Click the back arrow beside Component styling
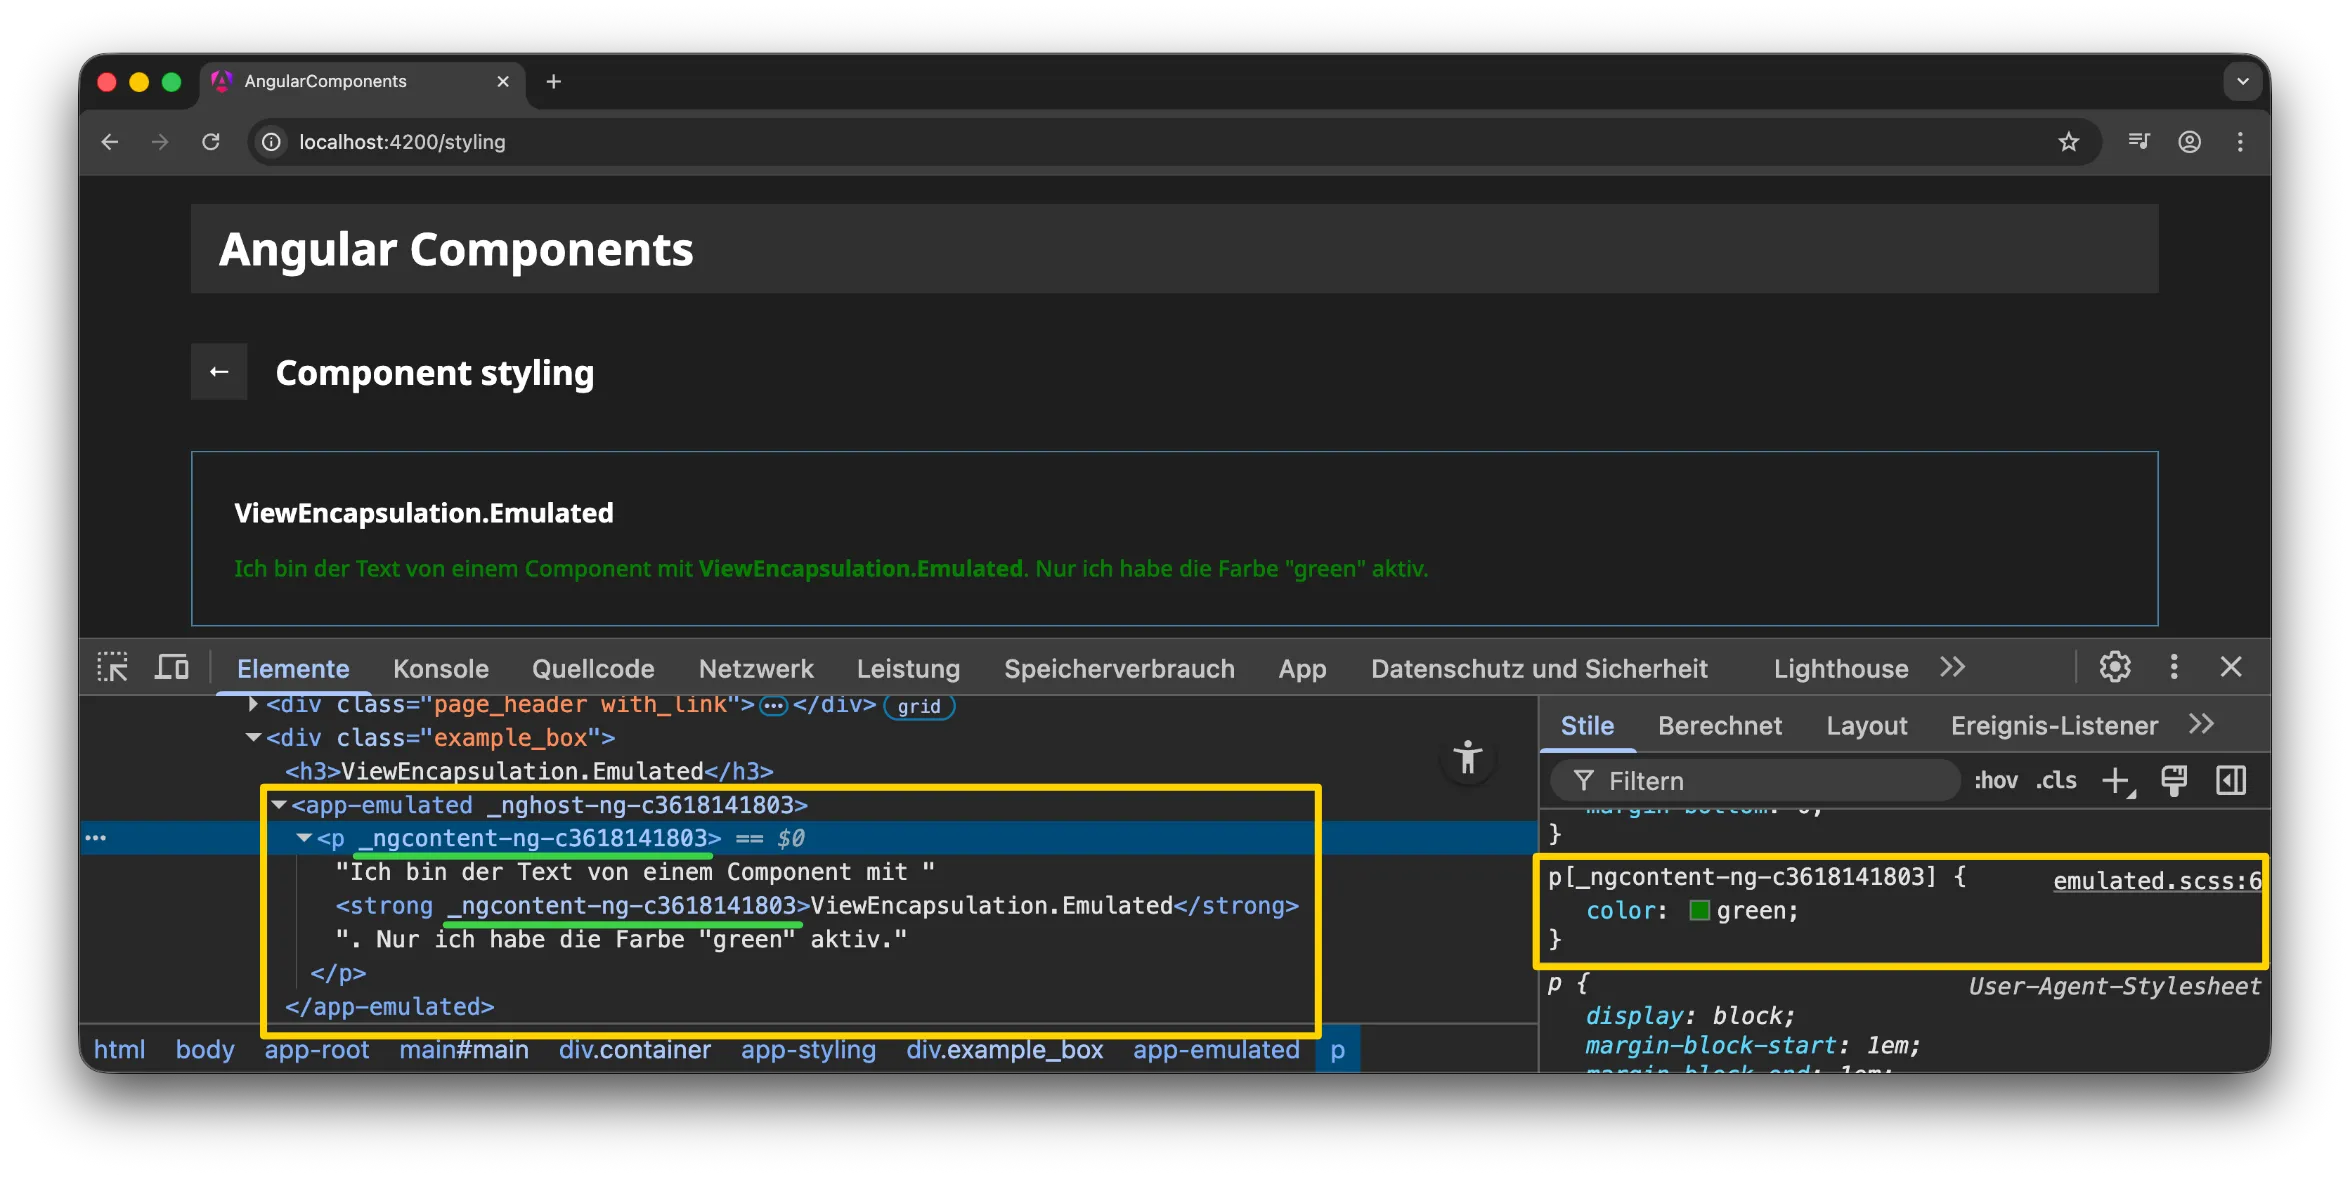Image resolution: width=2350 pixels, height=1177 pixels. click(x=219, y=373)
